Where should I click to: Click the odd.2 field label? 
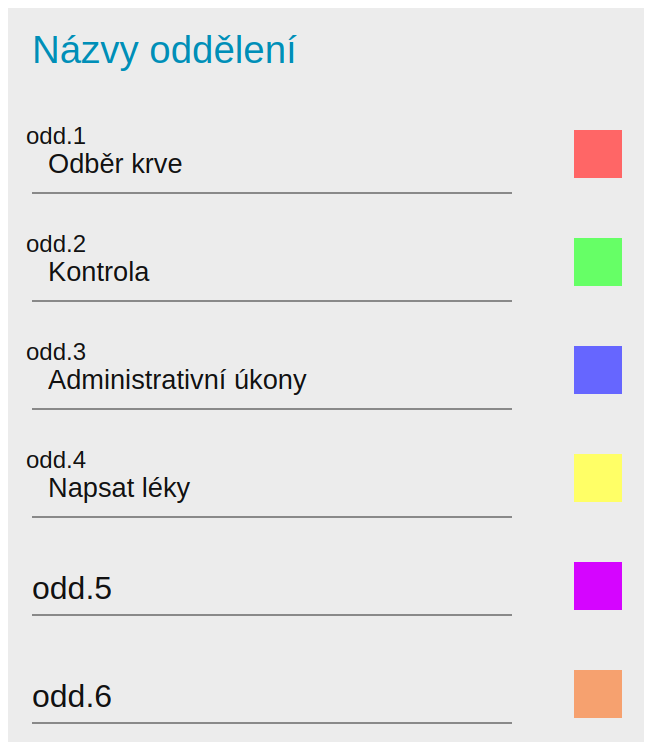56,243
